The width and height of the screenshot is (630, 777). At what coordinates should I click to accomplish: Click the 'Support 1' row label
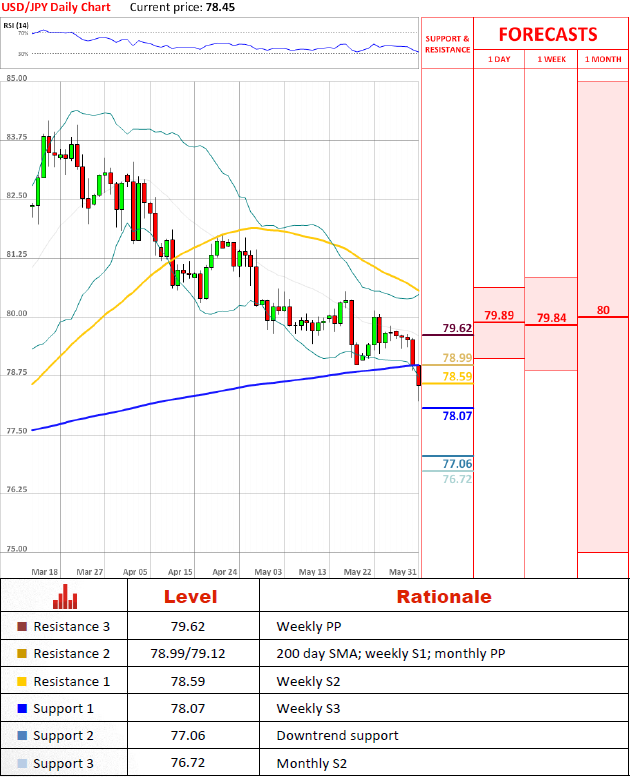tap(63, 709)
